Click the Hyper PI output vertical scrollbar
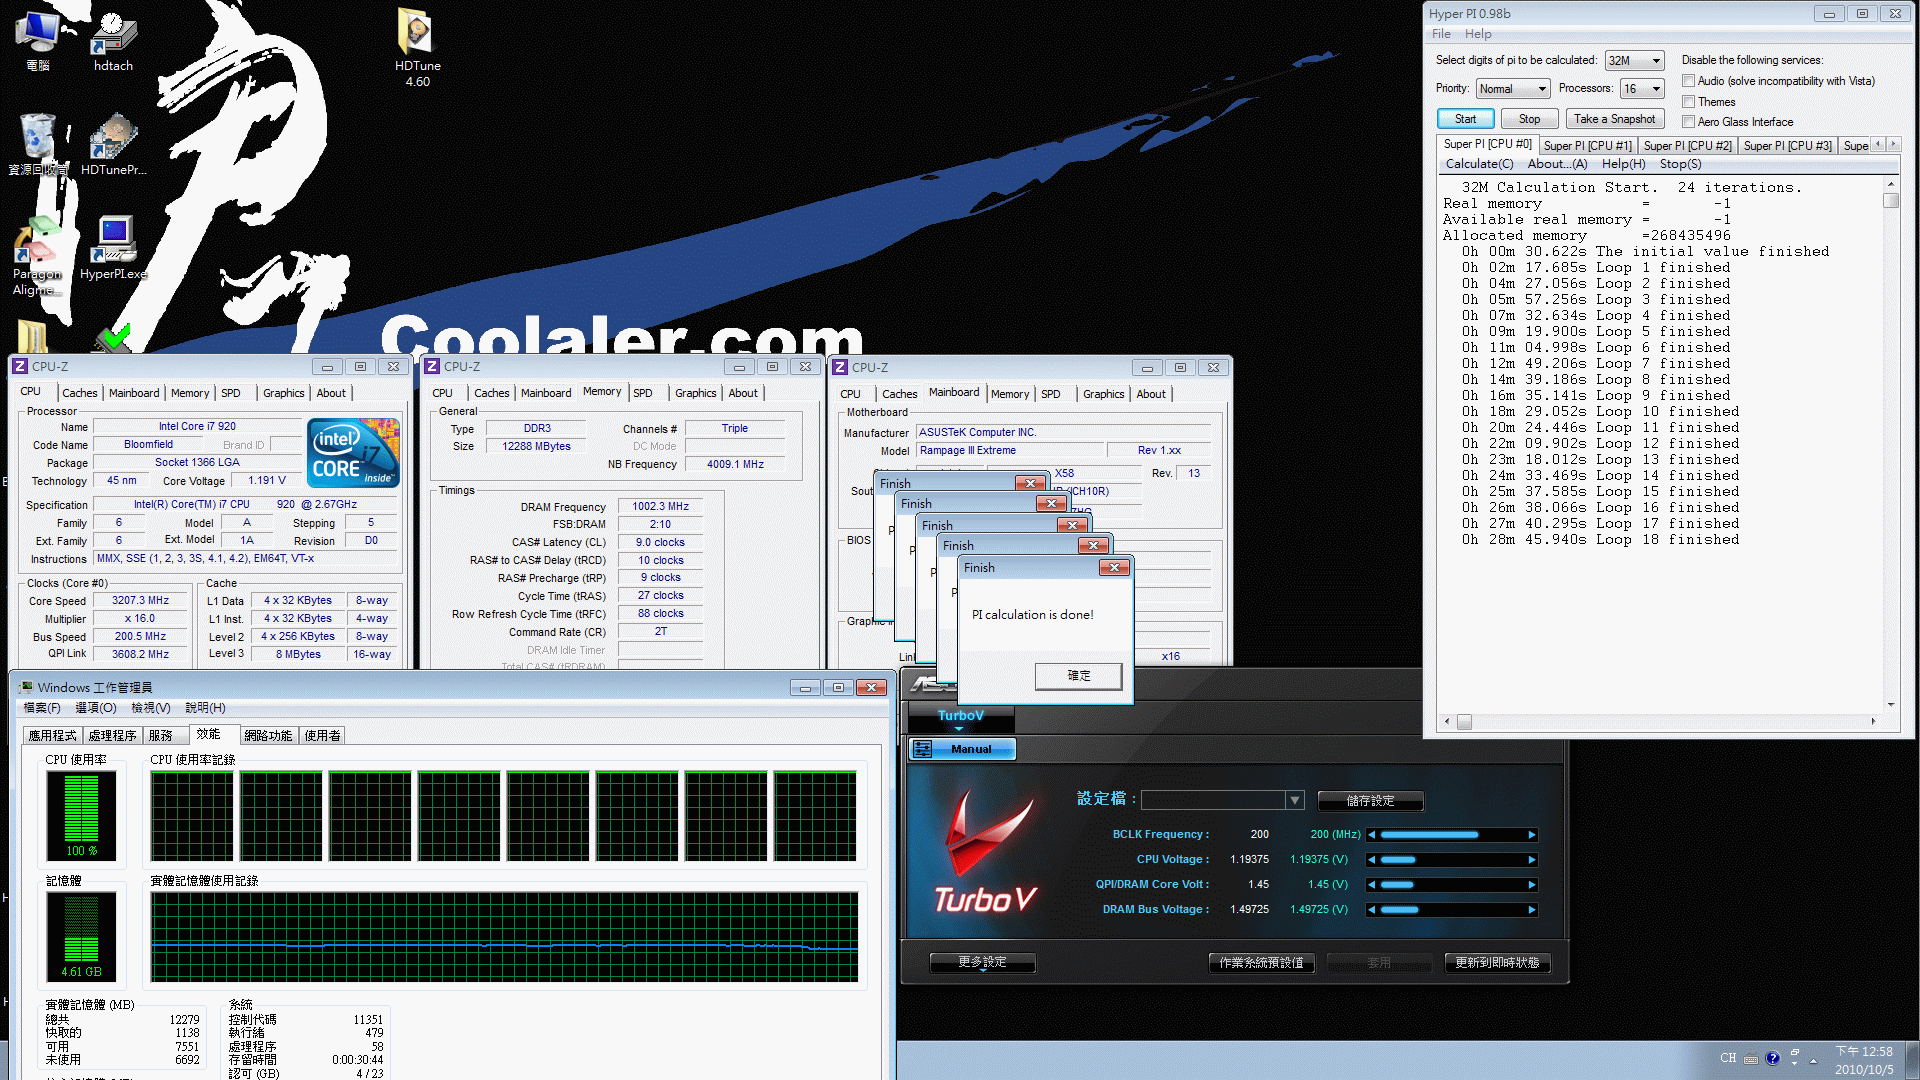Image resolution: width=1920 pixels, height=1080 pixels. (x=1890, y=444)
